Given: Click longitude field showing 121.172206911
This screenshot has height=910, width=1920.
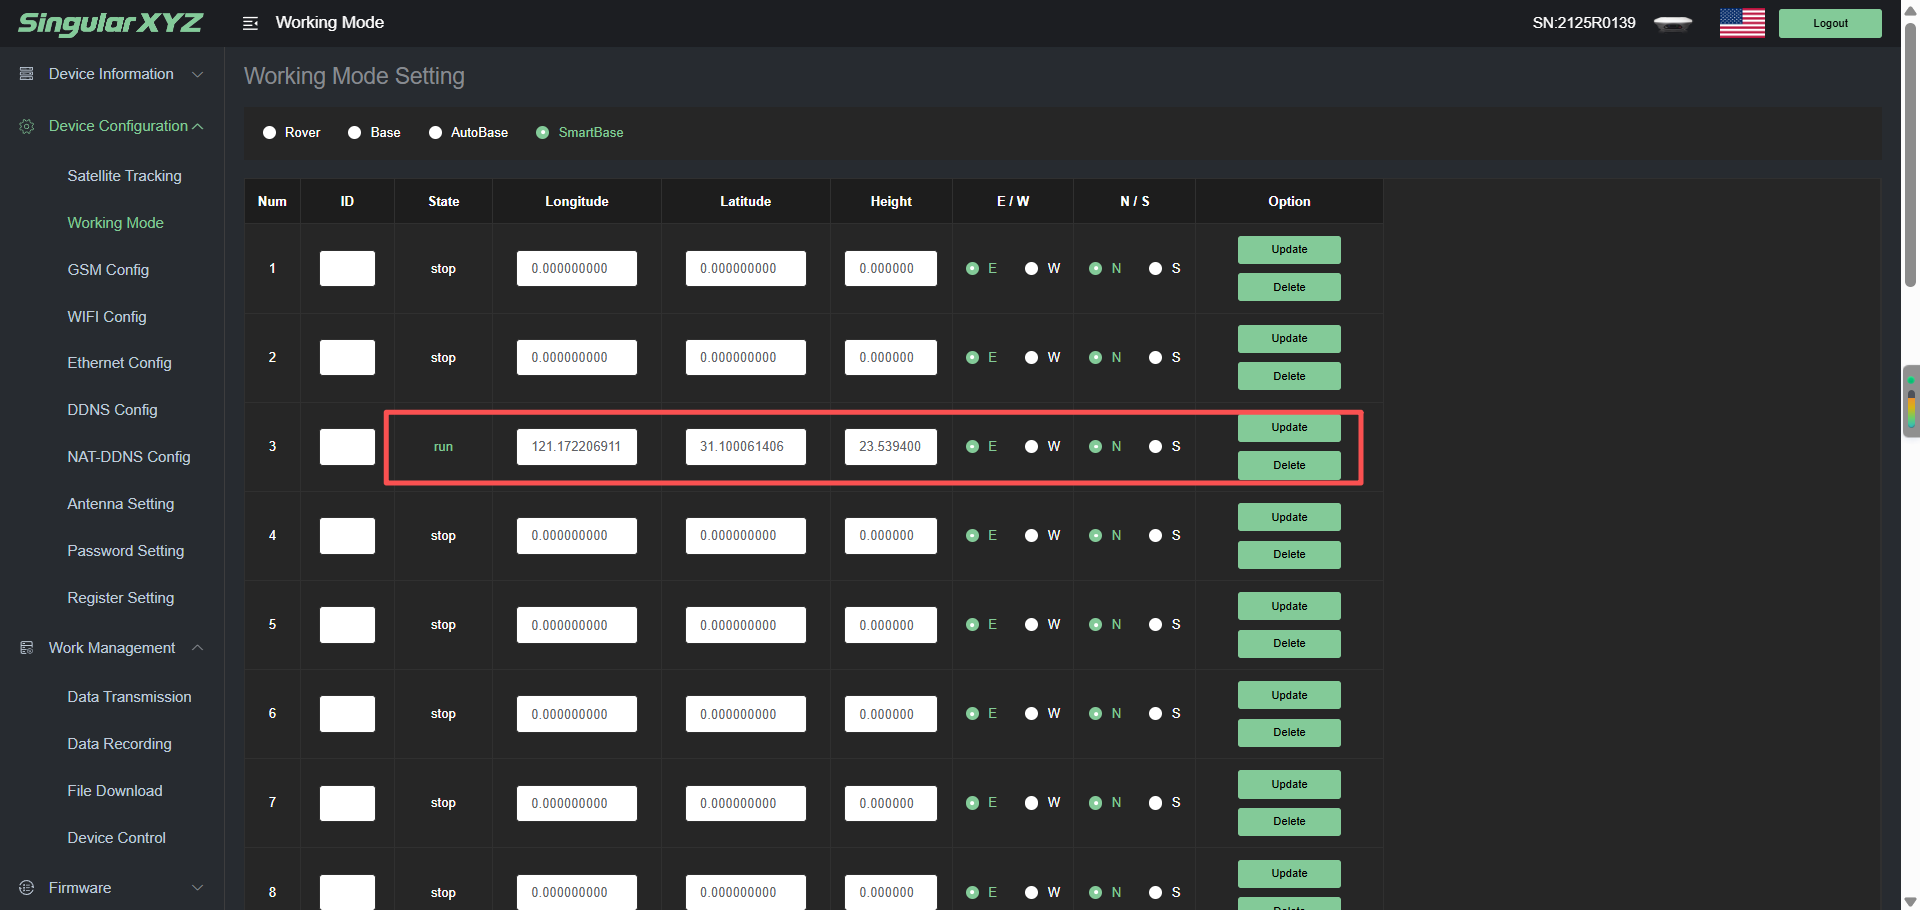Looking at the screenshot, I should point(577,447).
